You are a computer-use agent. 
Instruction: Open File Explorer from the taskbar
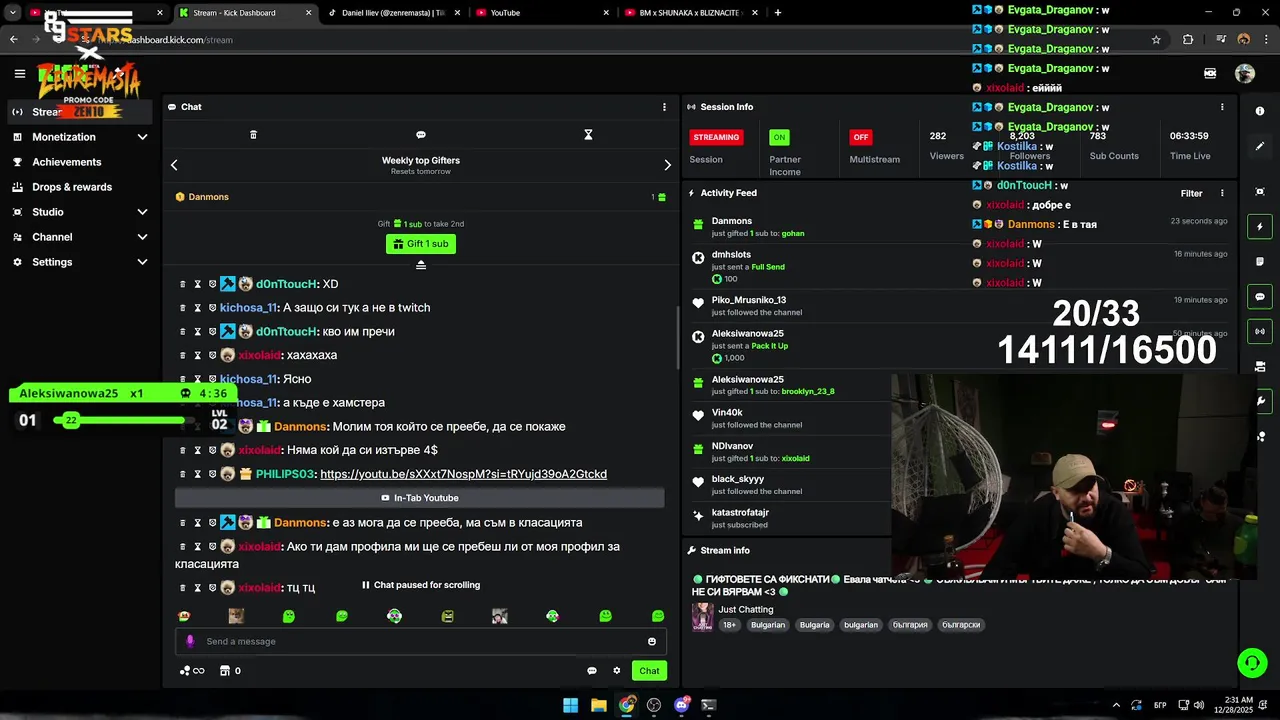point(598,705)
